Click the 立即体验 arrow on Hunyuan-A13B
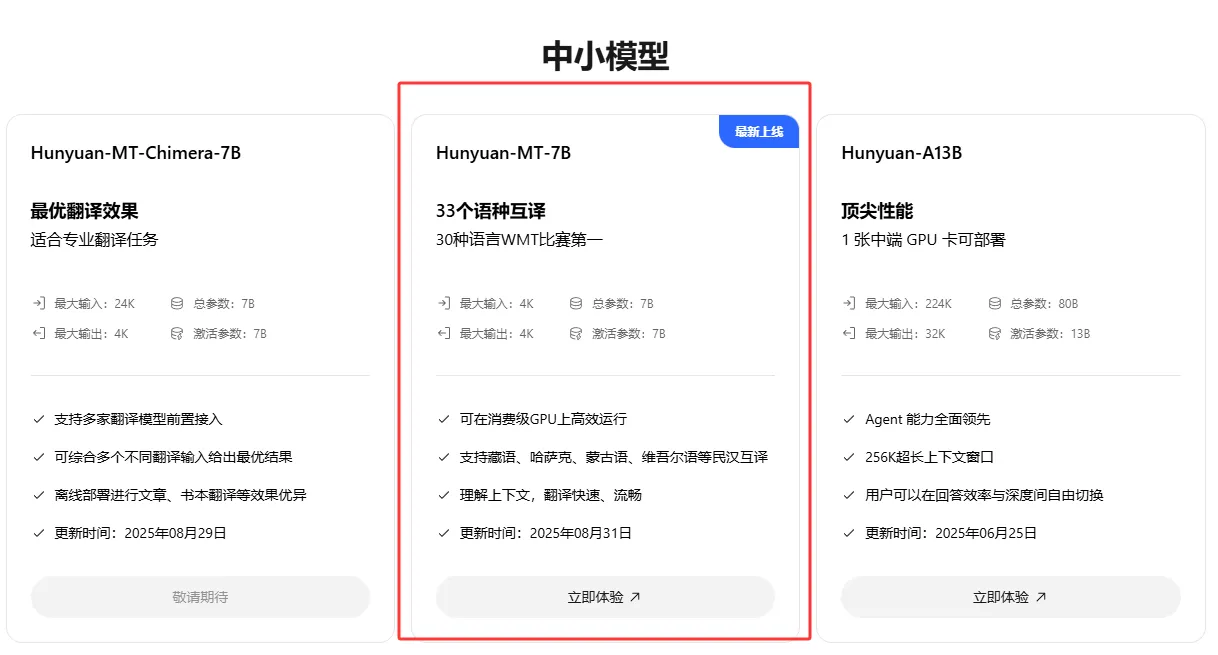1218x655 pixels. pos(1043,596)
